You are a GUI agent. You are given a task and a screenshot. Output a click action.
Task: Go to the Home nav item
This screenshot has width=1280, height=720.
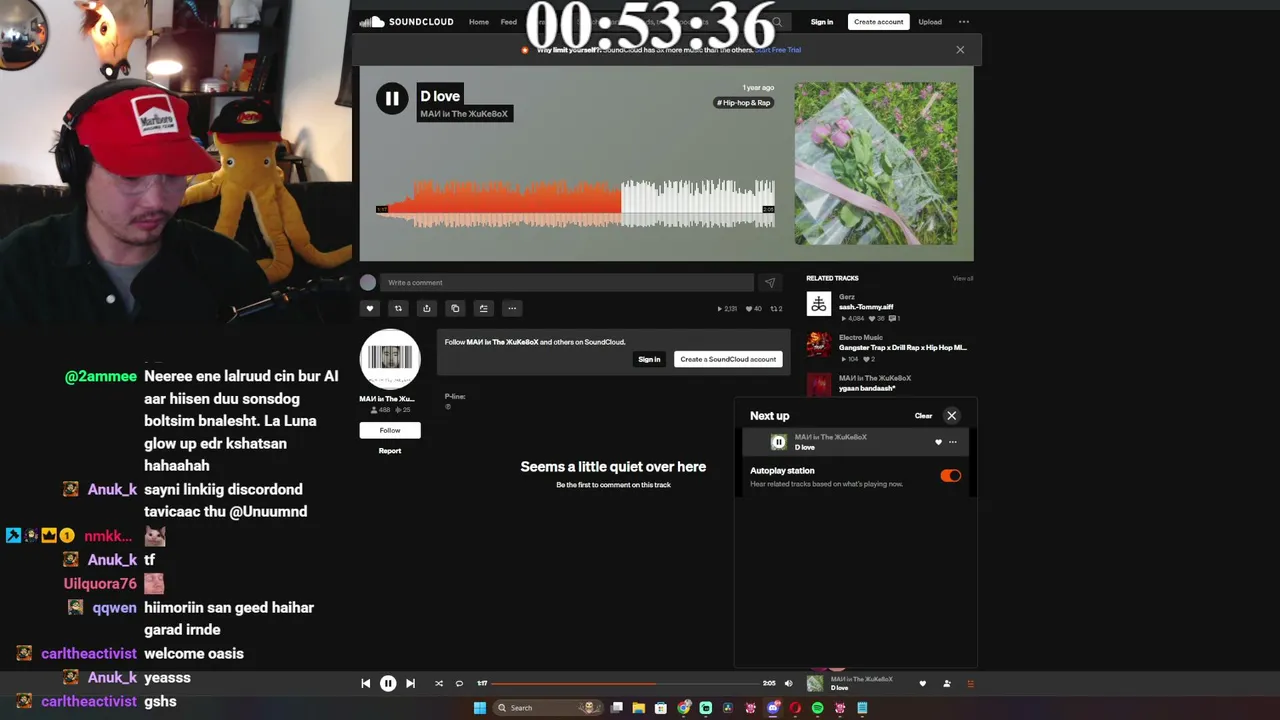coord(479,22)
